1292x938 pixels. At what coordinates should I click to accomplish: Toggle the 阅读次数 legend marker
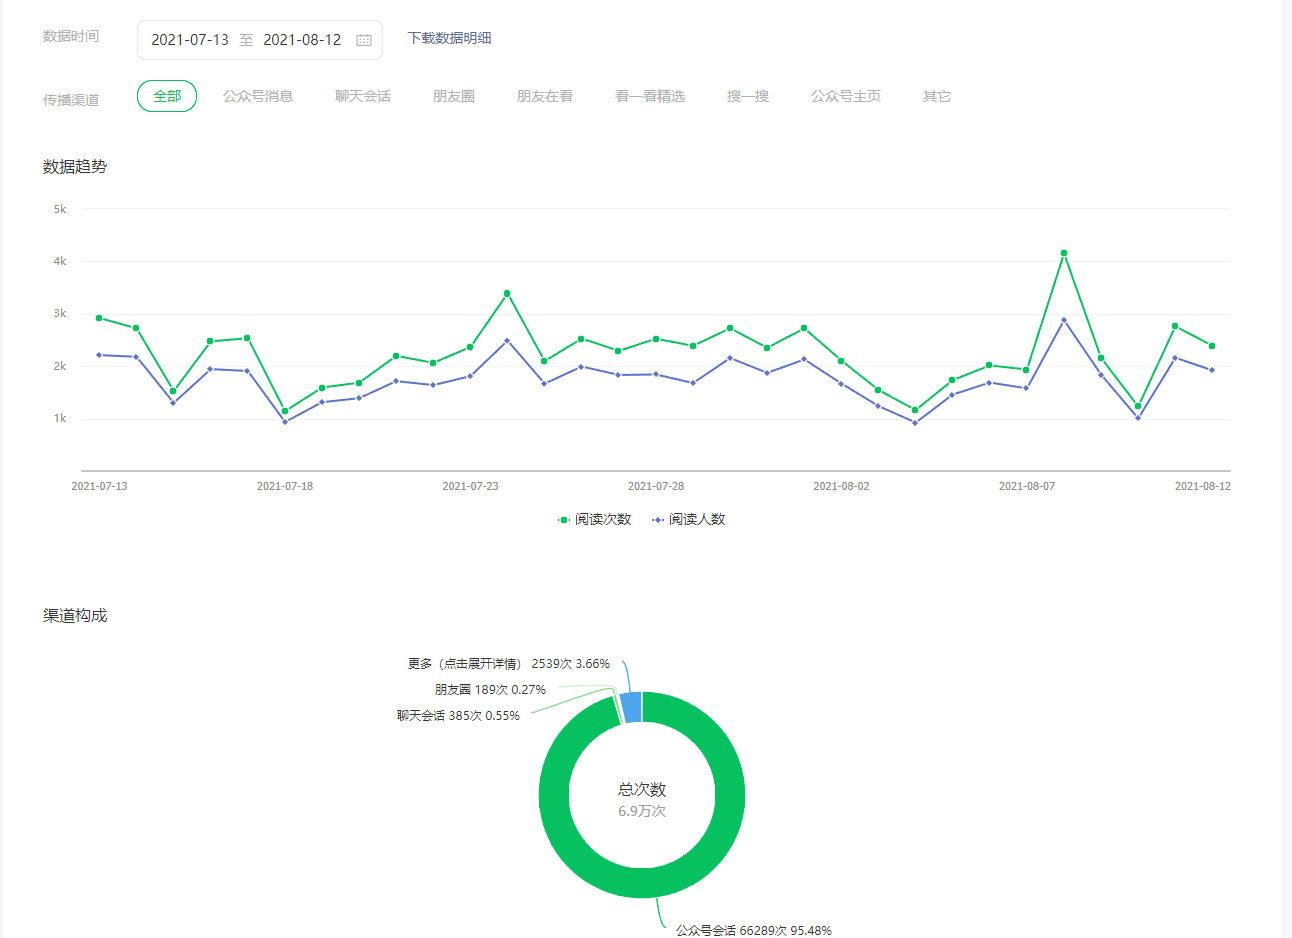point(564,520)
